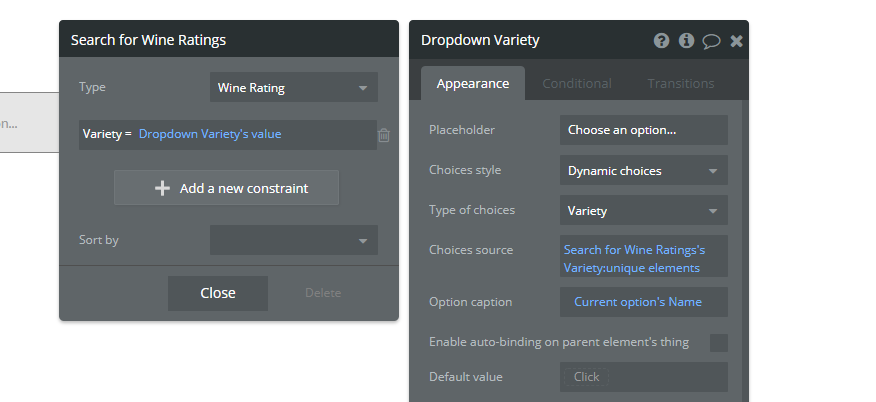876x402 pixels.
Task: Open the Choices style dropdown
Action: (643, 171)
